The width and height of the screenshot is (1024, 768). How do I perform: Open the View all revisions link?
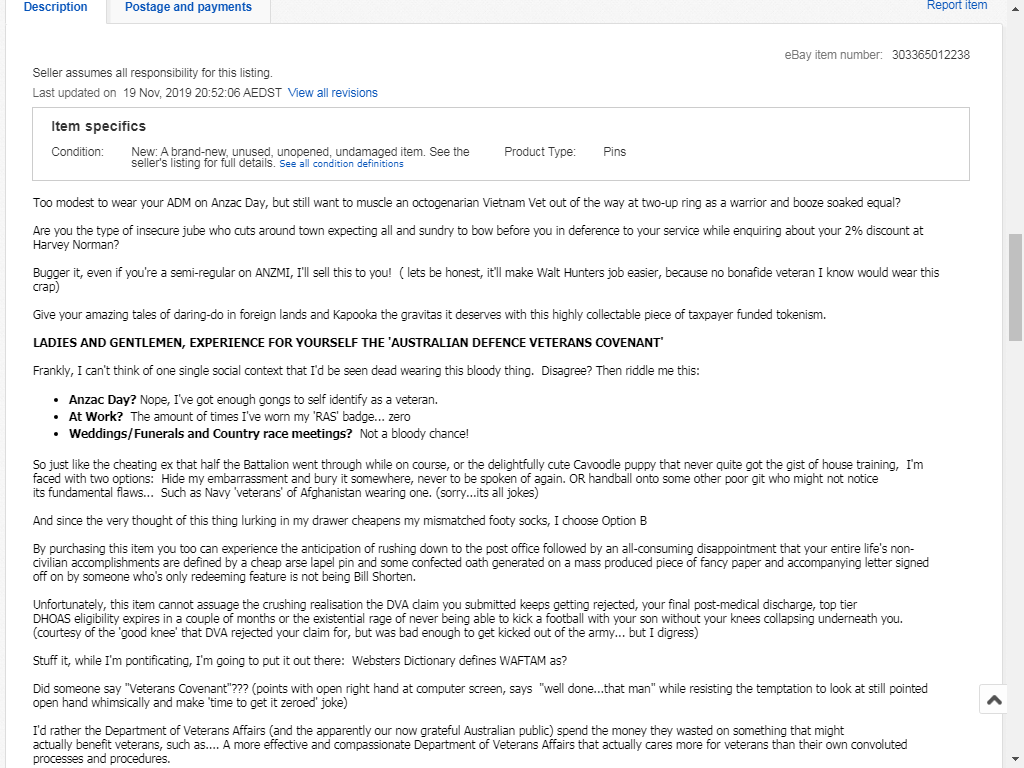[333, 93]
